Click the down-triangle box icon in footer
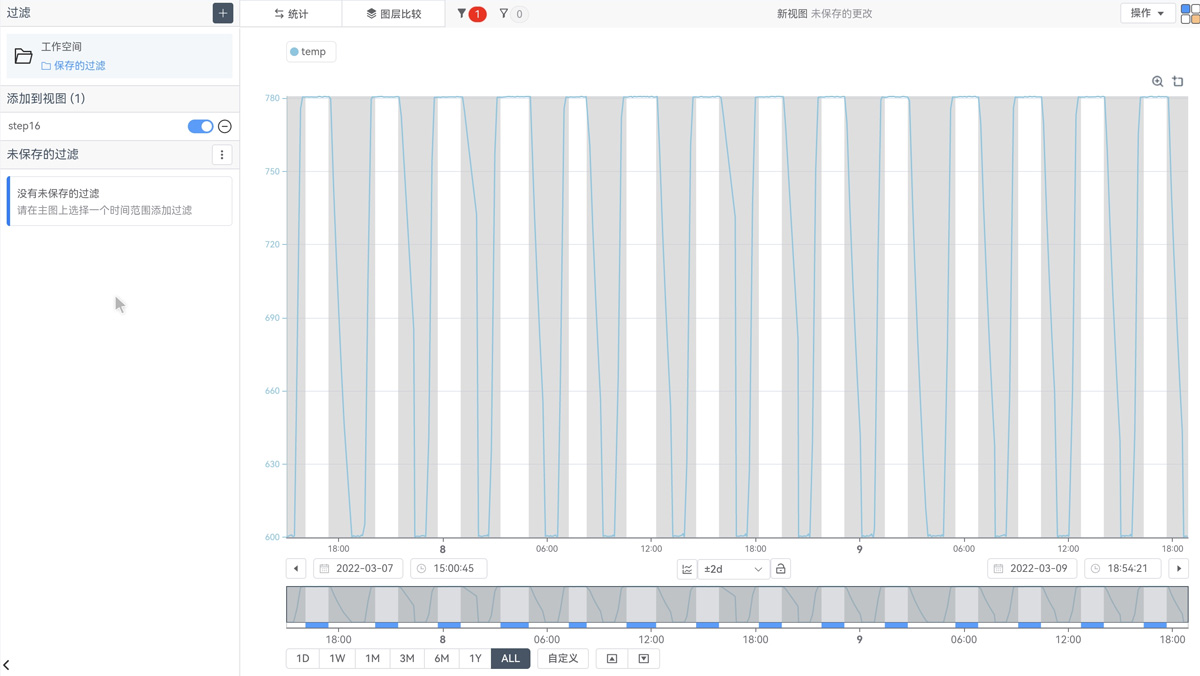Screen dimensions: 1200x676 tap(644, 659)
